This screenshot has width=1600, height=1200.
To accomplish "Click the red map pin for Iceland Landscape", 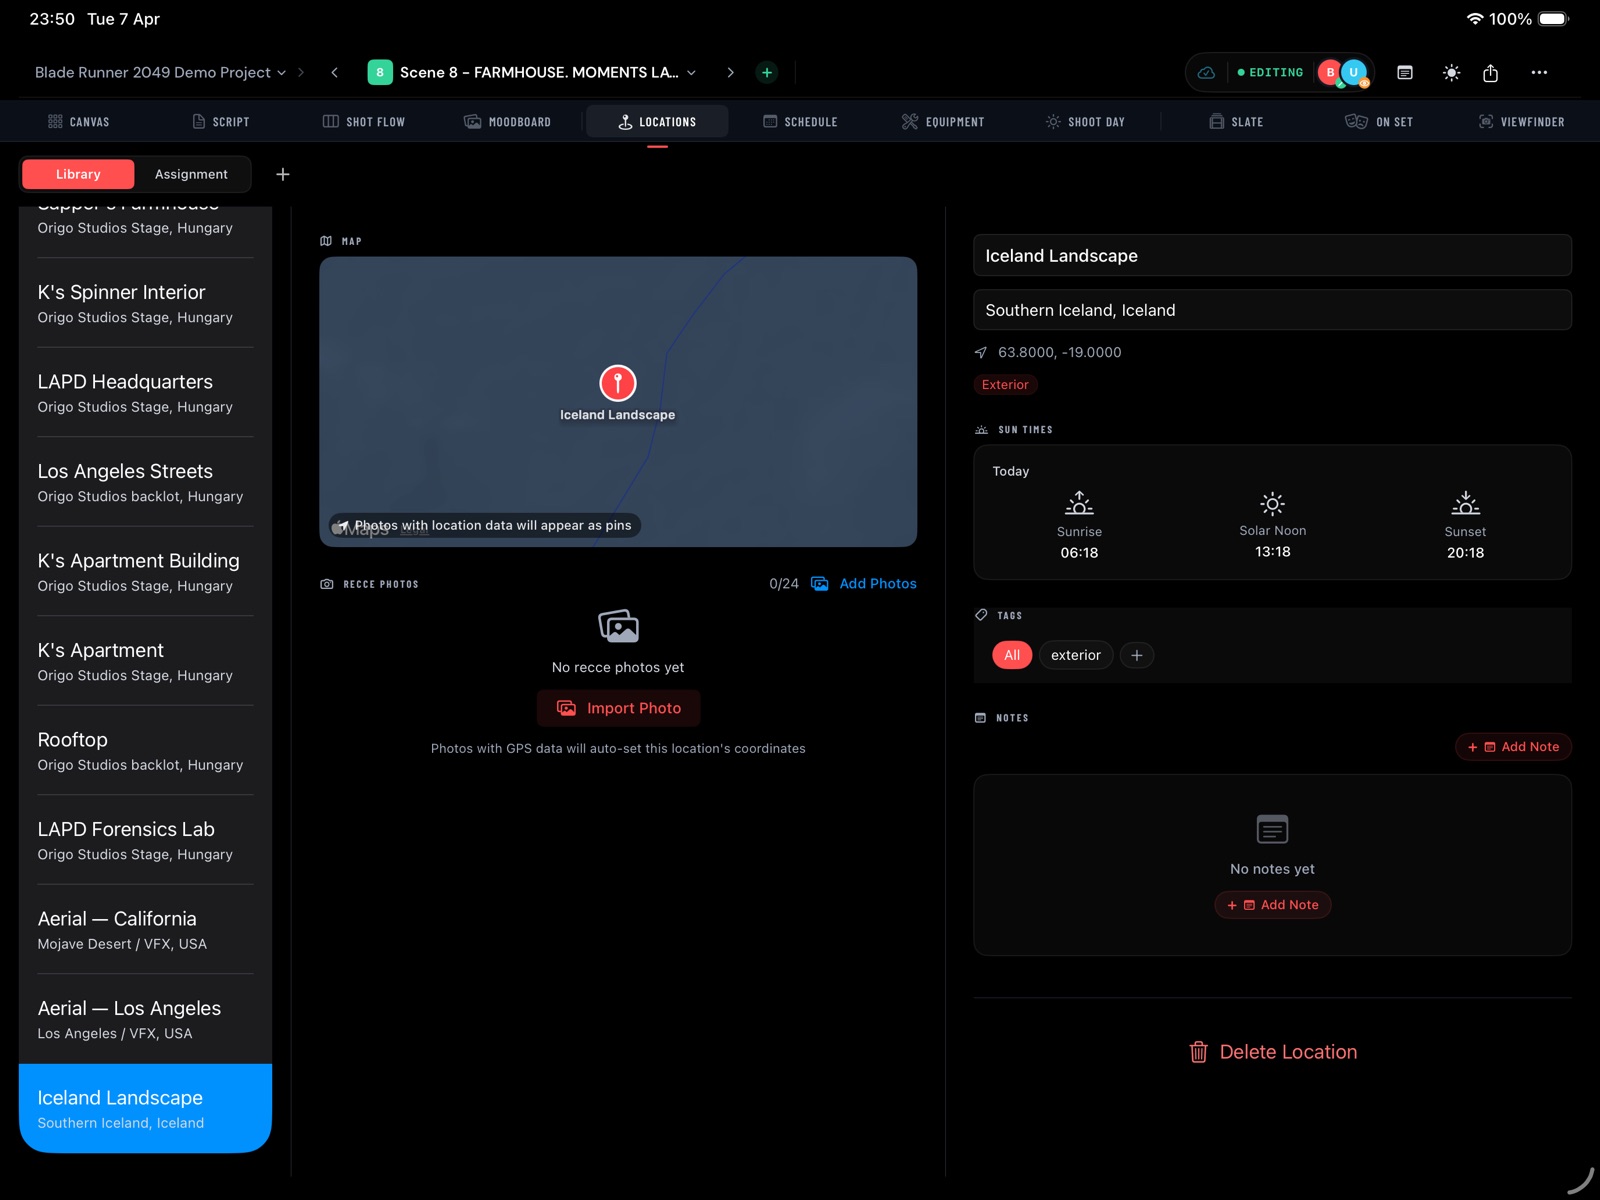I will pyautogui.click(x=617, y=383).
